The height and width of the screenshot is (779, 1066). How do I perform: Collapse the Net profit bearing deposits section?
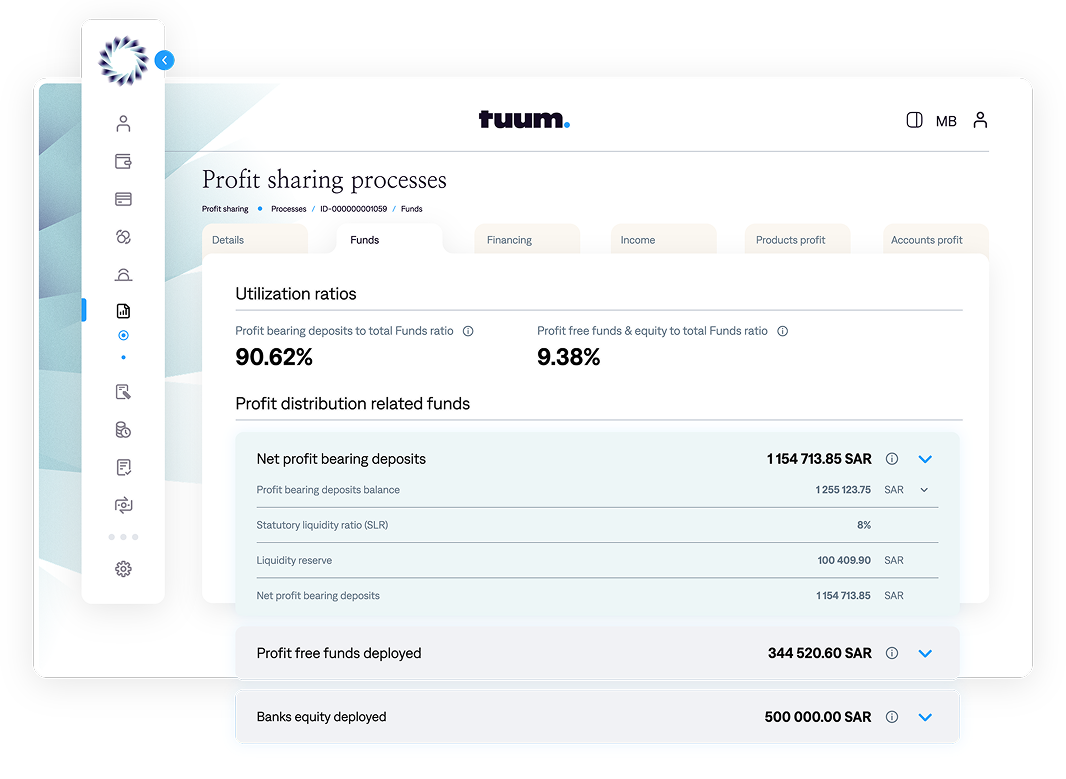coord(925,459)
